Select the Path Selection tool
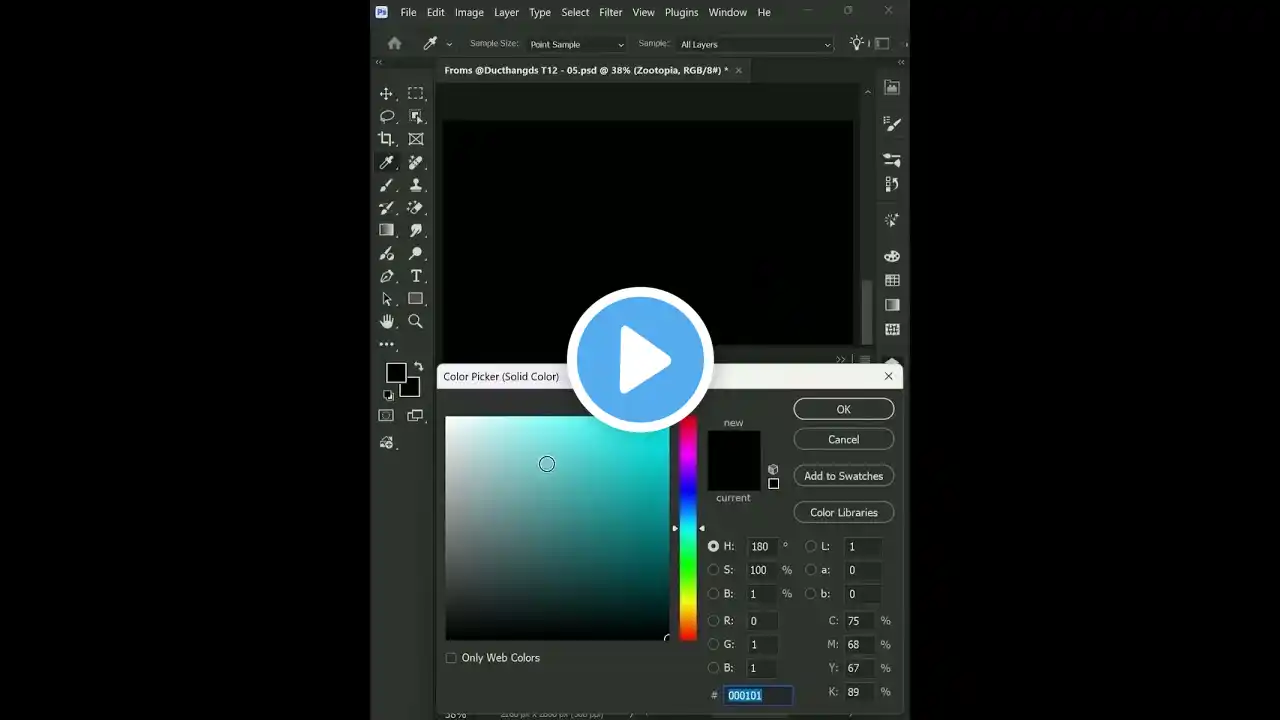This screenshot has width=1280, height=720. [386, 299]
